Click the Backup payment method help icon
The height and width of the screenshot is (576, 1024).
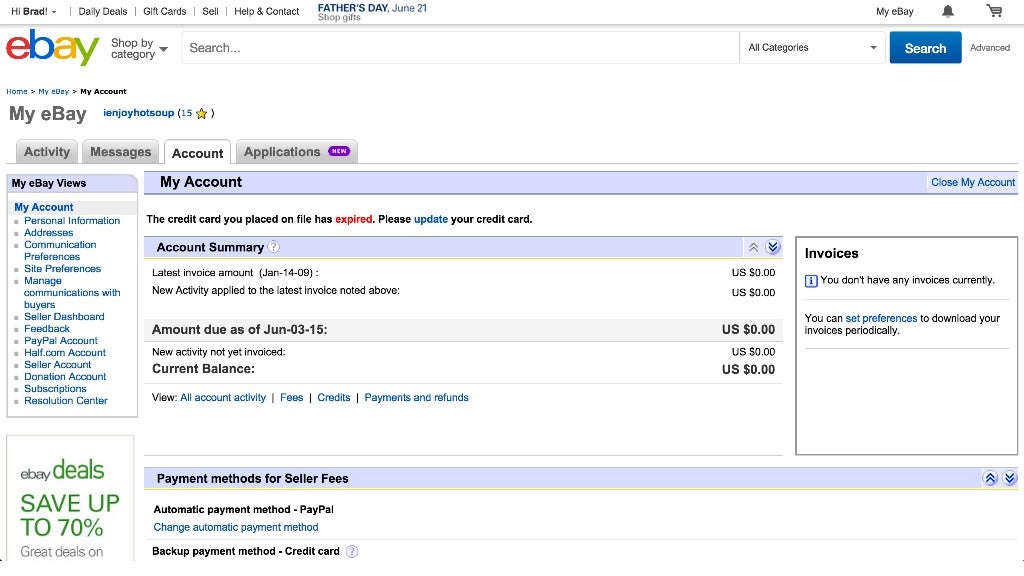[x=352, y=551]
